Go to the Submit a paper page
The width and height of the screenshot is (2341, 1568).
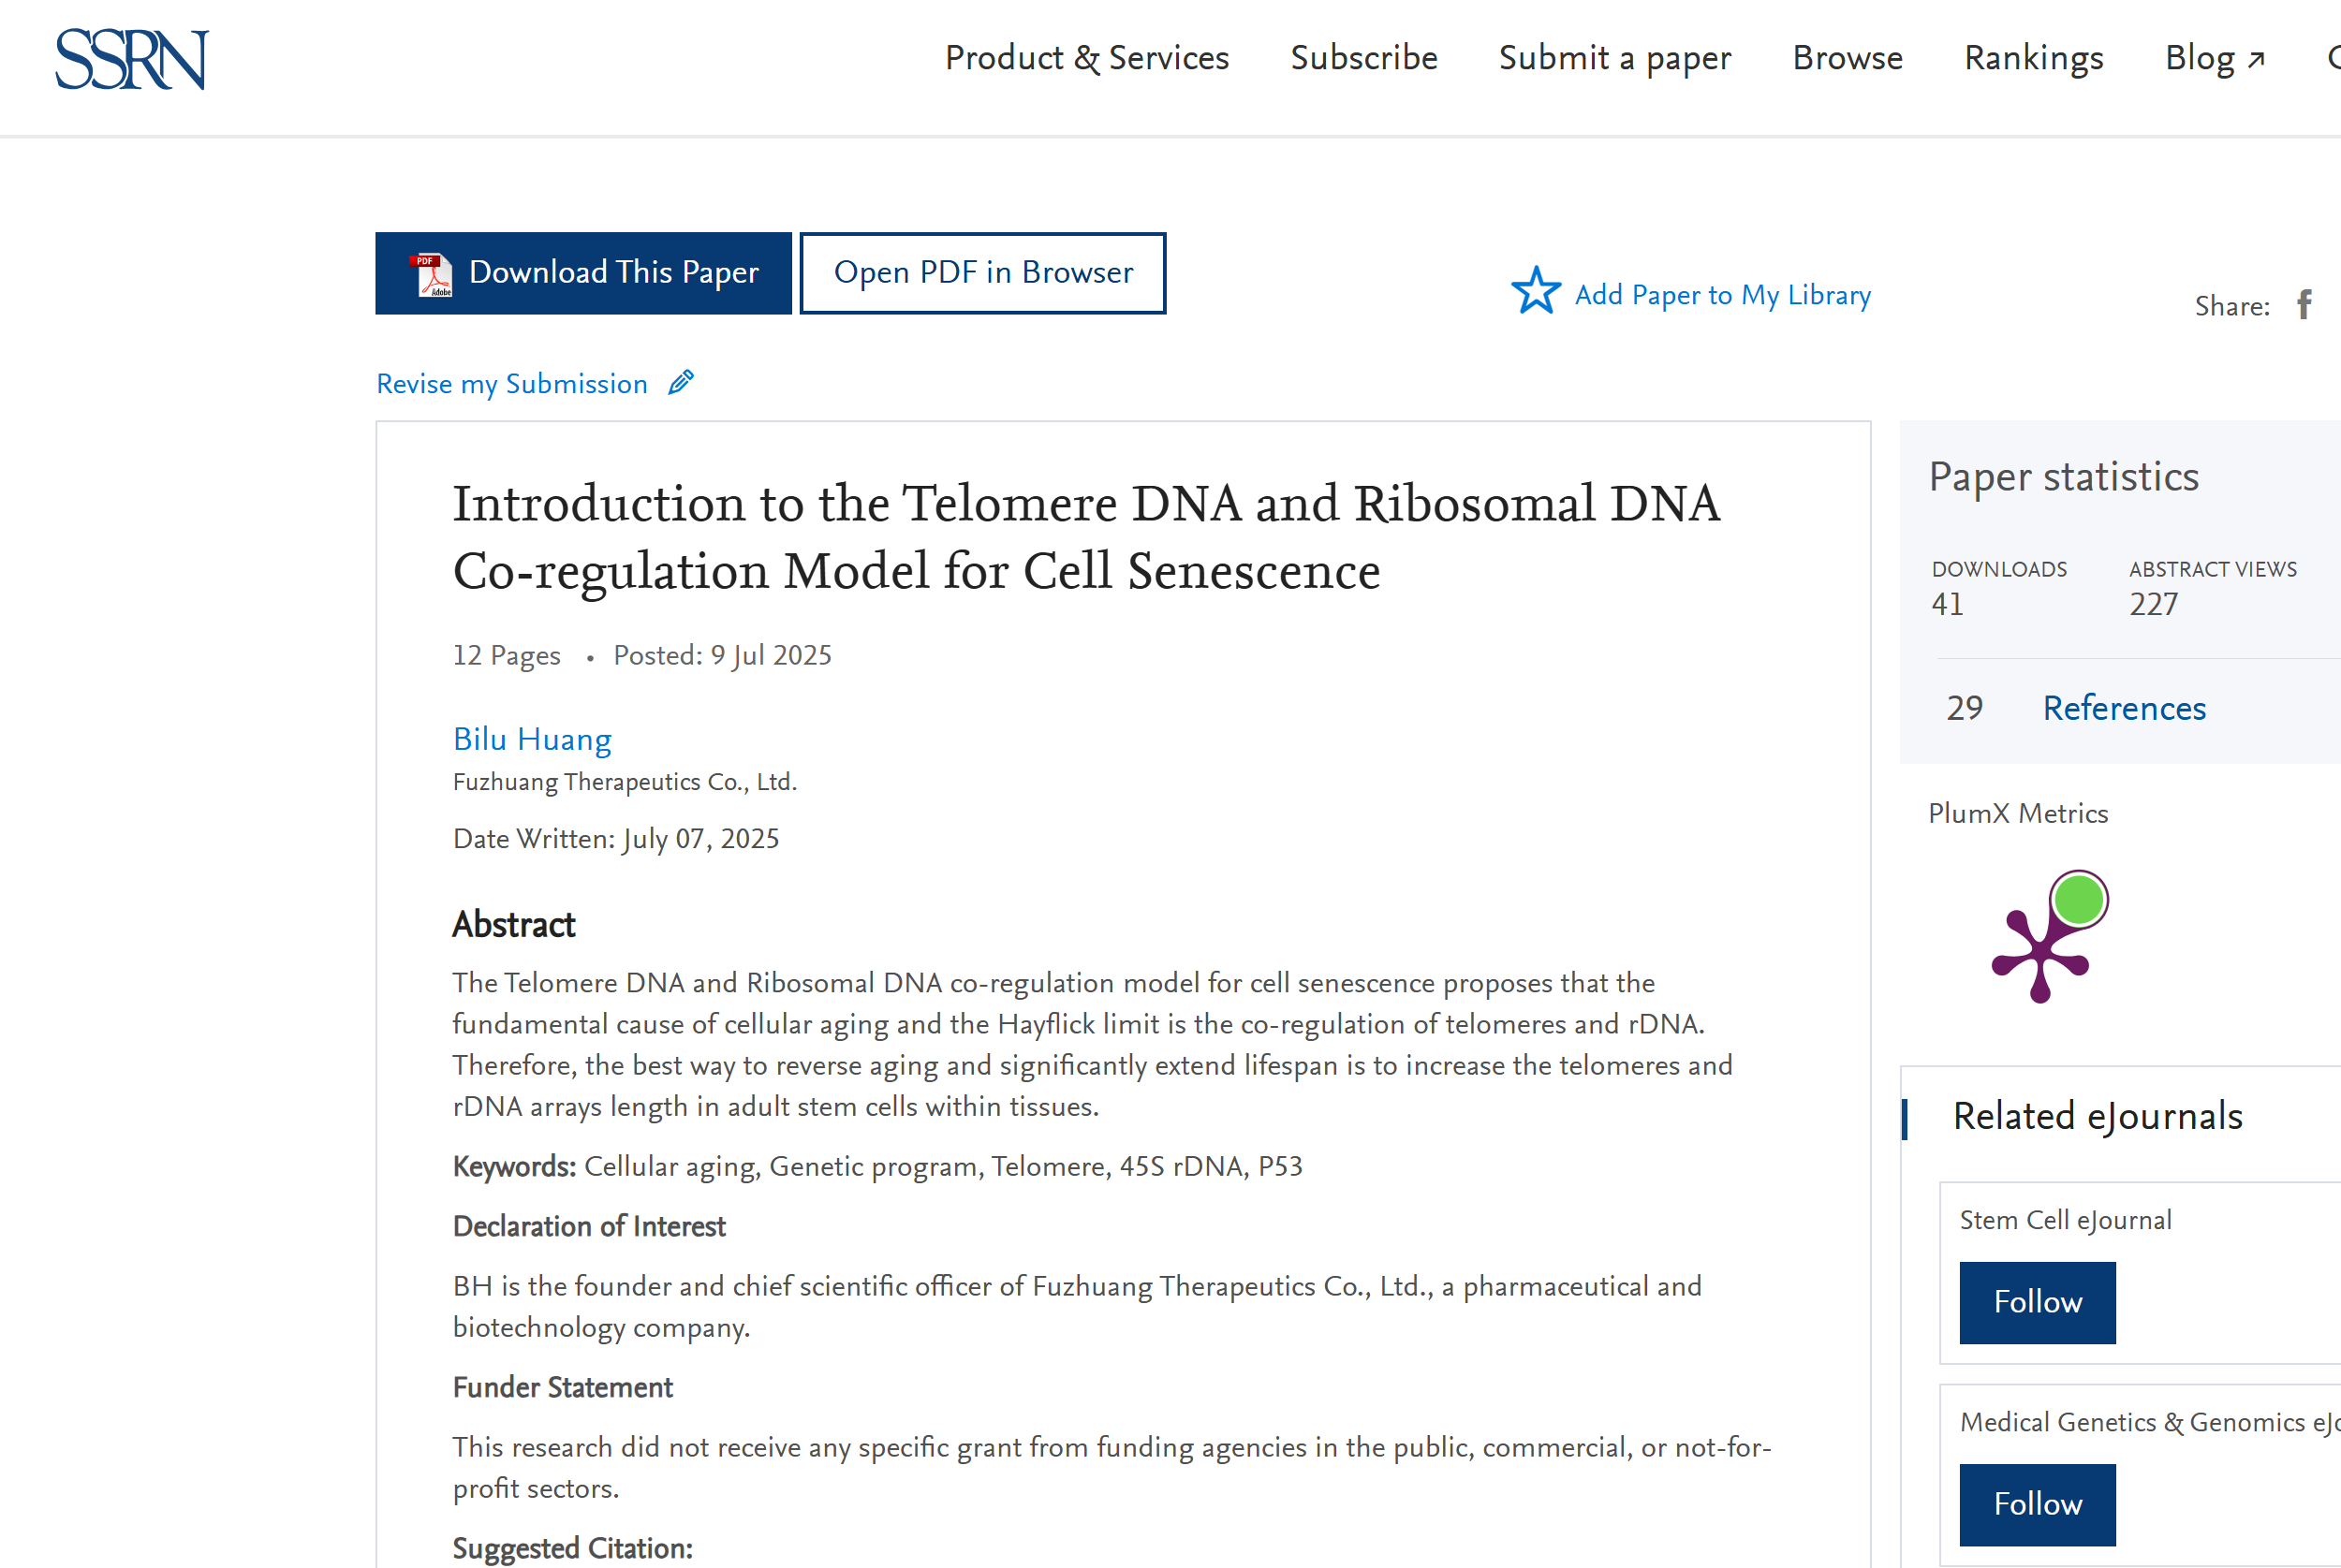[1615, 58]
